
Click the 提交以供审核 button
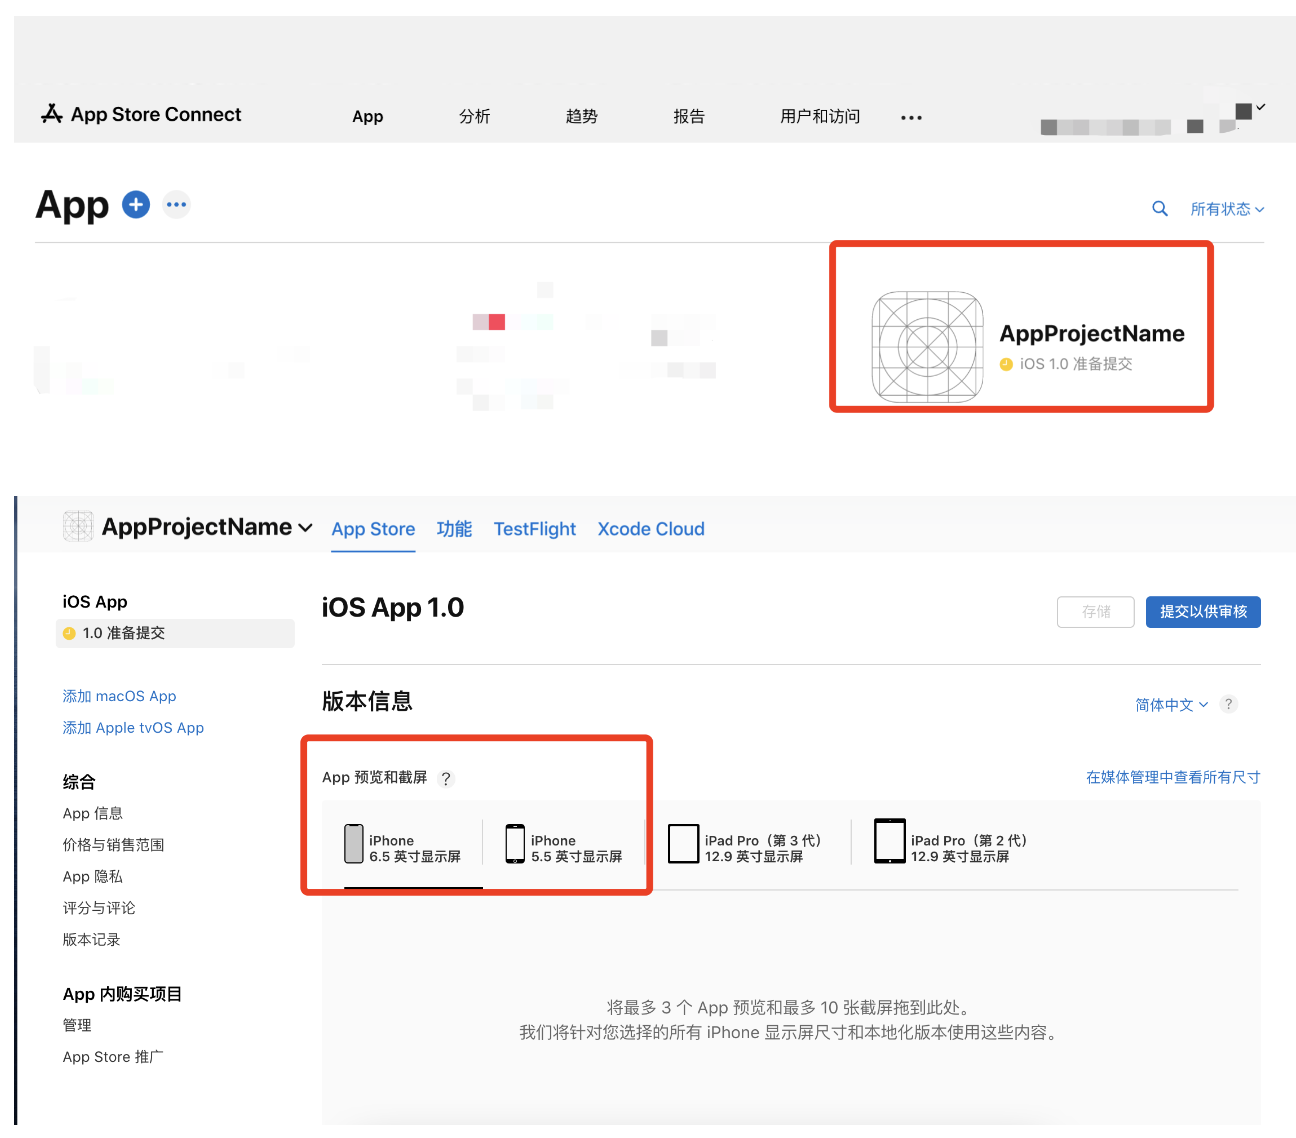click(x=1203, y=612)
